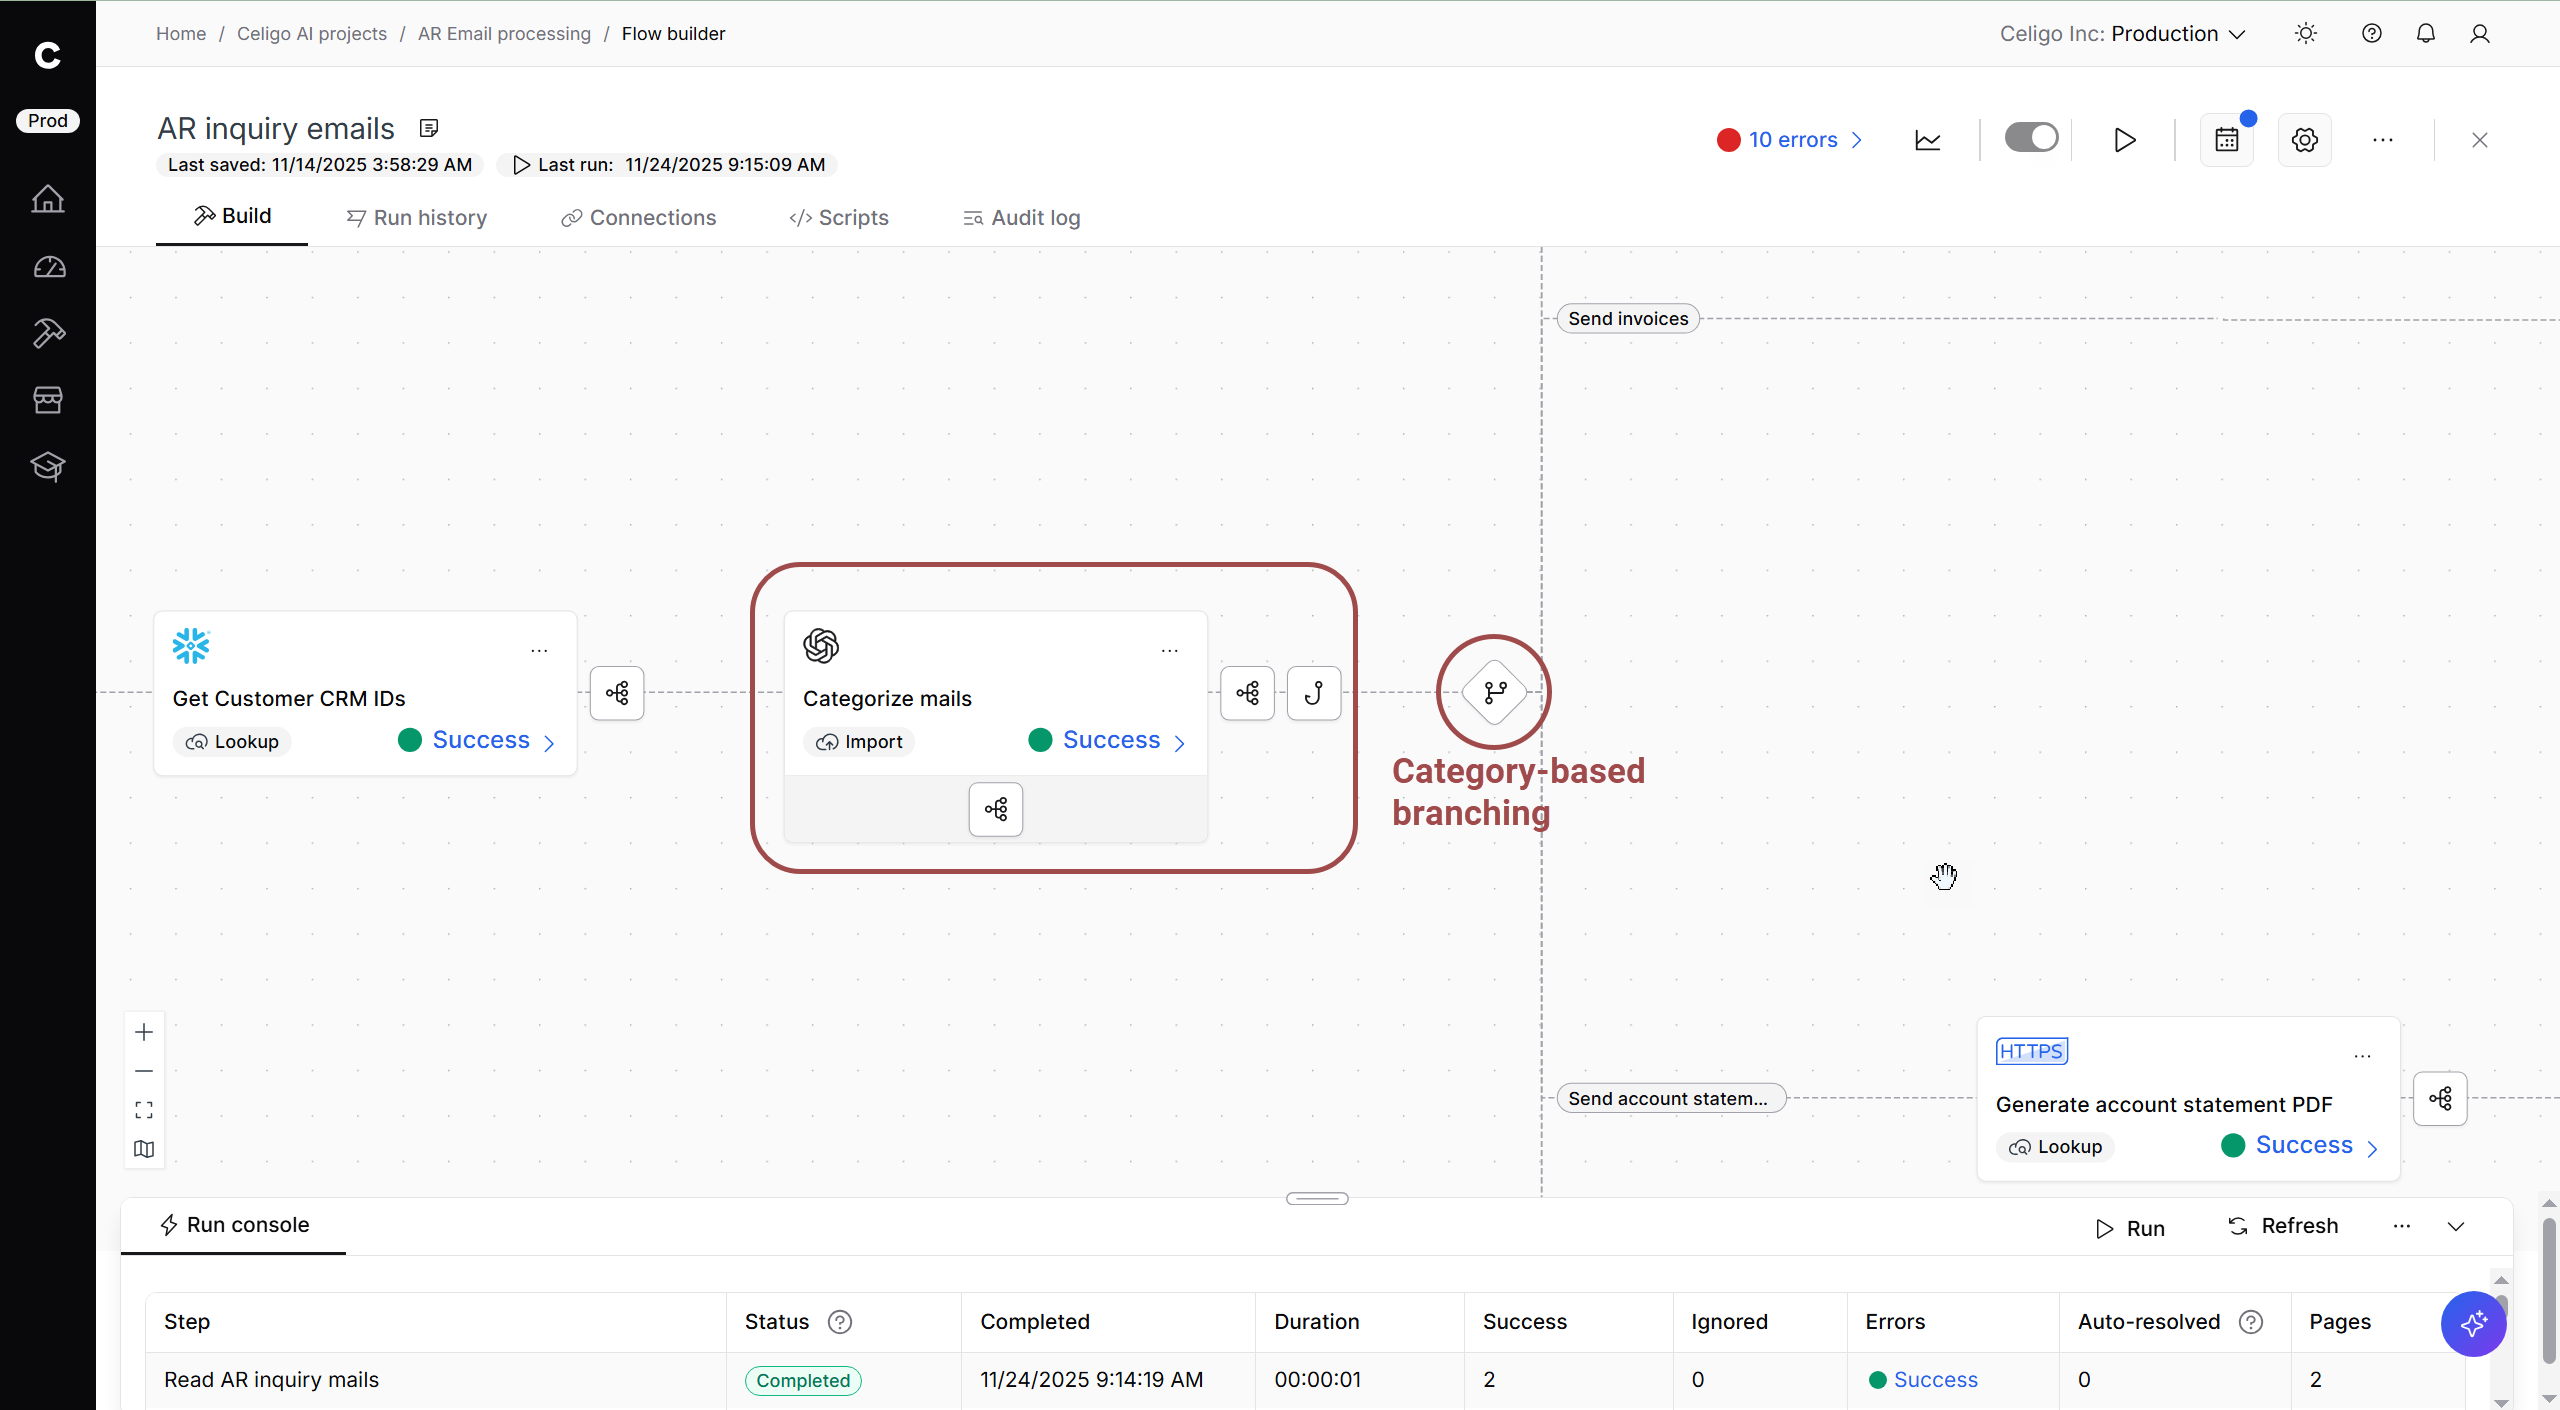
Task: Click the Run console resize handle
Action: [1317, 1198]
